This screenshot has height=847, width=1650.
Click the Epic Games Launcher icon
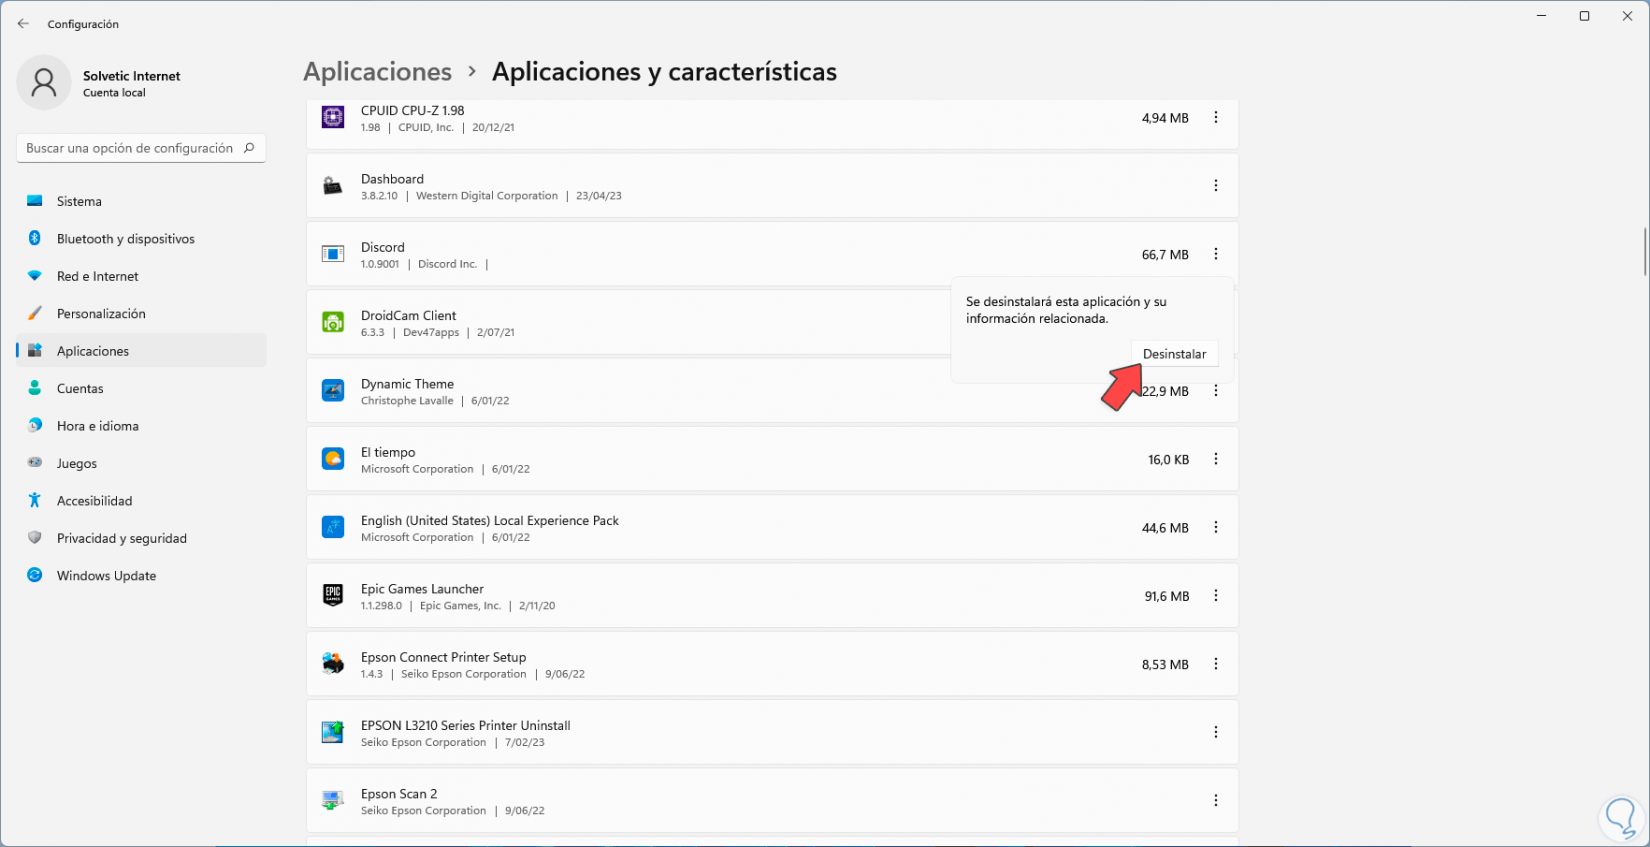coord(333,596)
